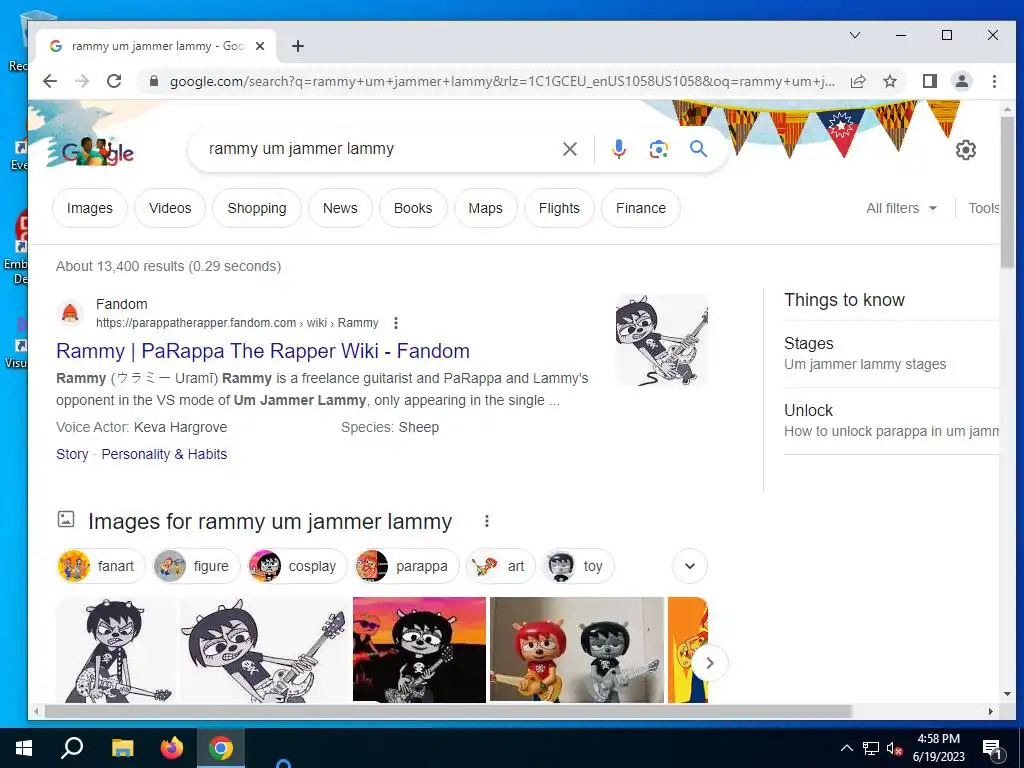Filter images by figure chip
The width and height of the screenshot is (1024, 768).
click(196, 566)
